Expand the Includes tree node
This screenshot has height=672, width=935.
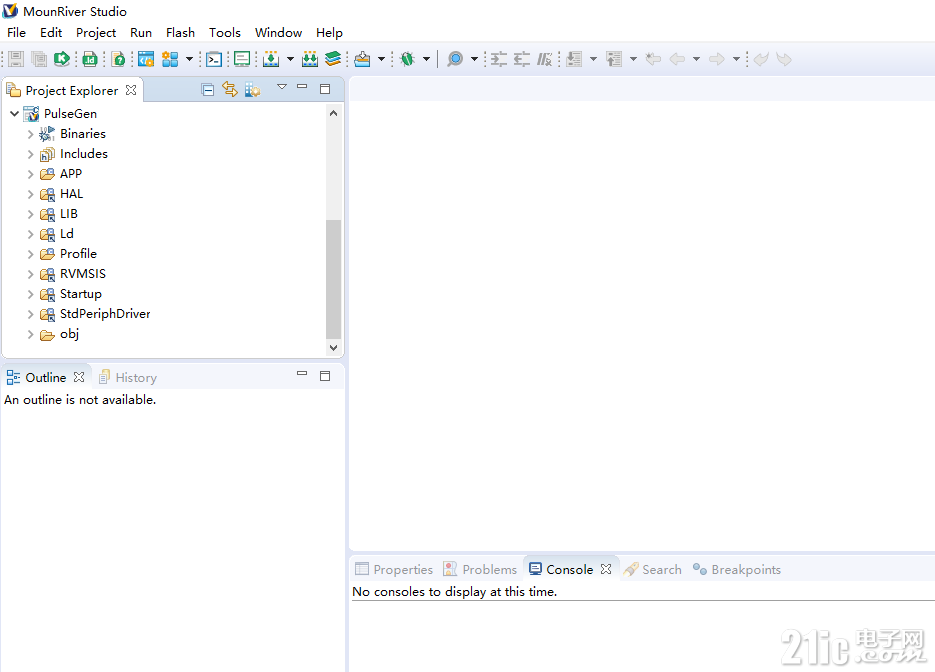(x=30, y=154)
